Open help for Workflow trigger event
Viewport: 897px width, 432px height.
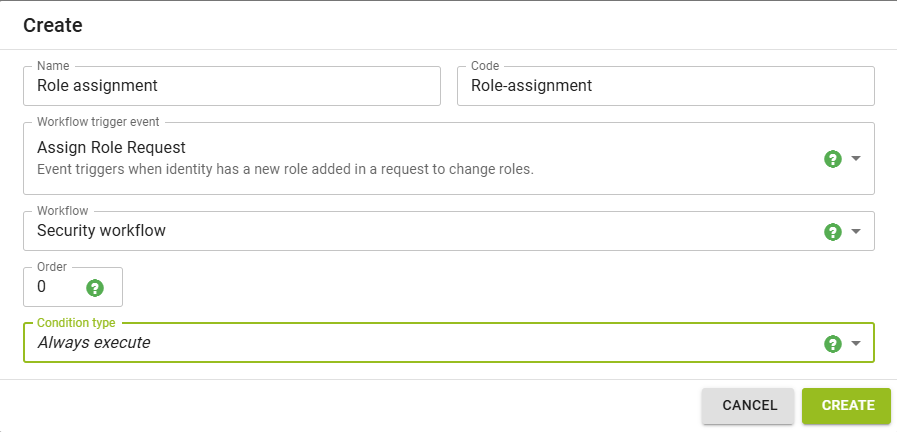coord(833,159)
